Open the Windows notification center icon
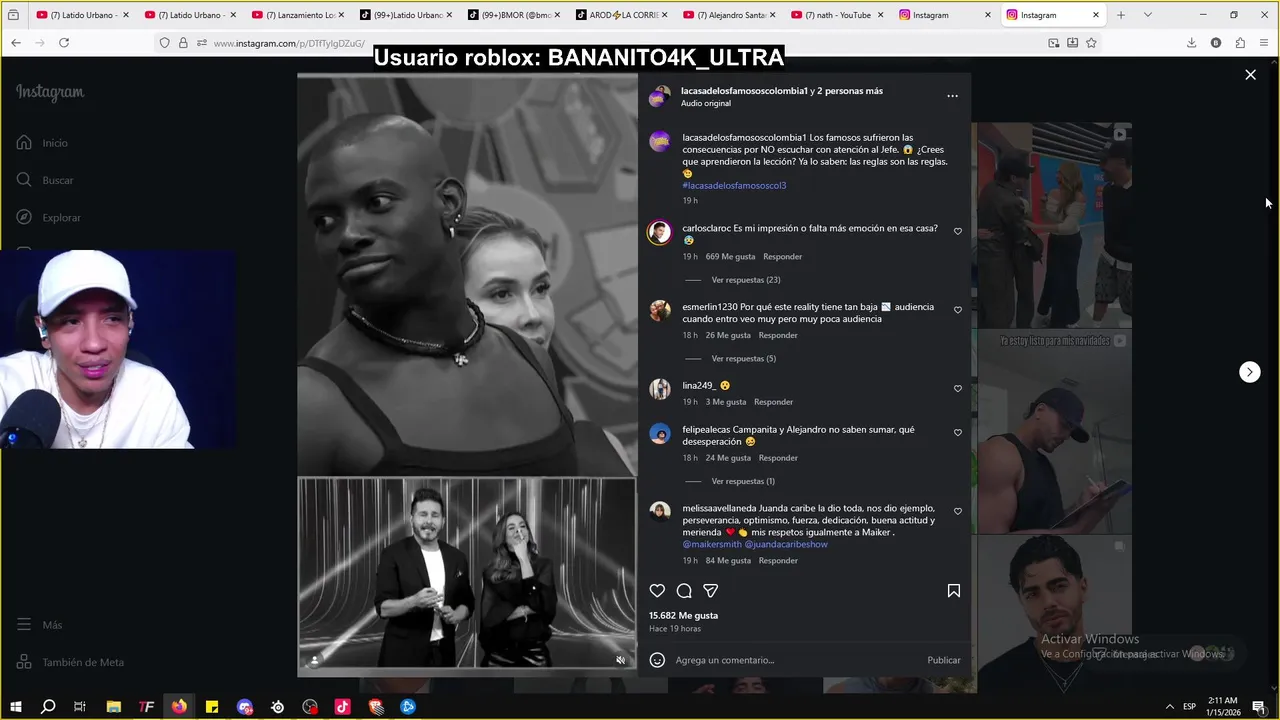This screenshot has width=1280, height=720. point(1259,707)
